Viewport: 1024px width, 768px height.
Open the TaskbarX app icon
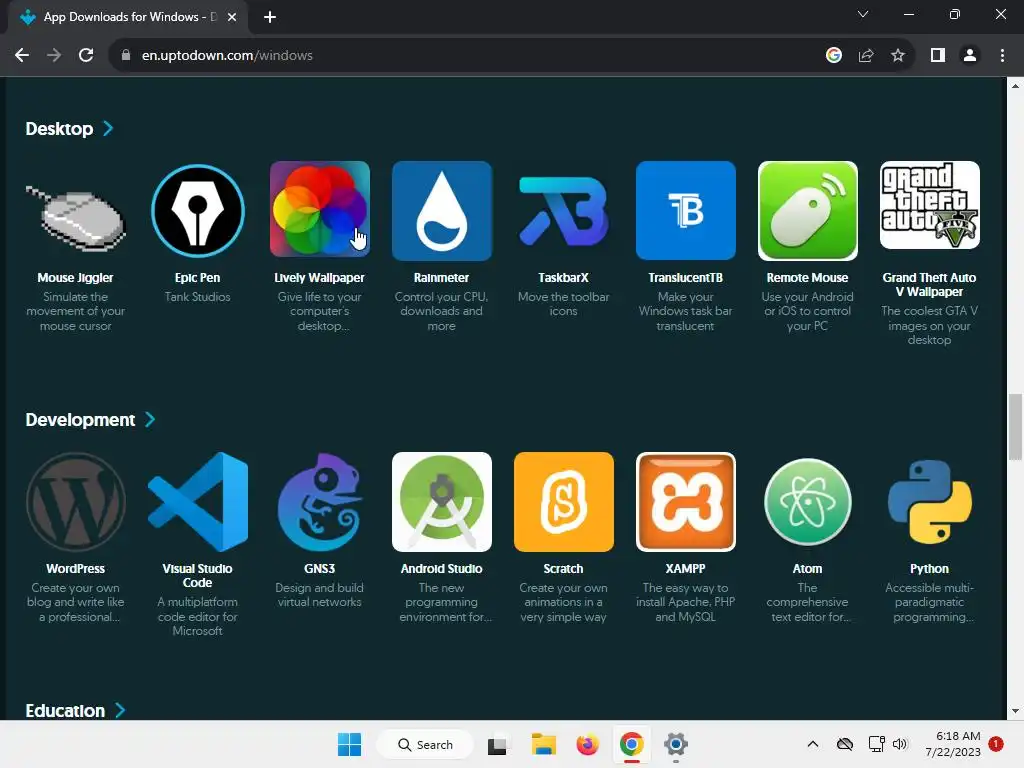click(x=564, y=211)
